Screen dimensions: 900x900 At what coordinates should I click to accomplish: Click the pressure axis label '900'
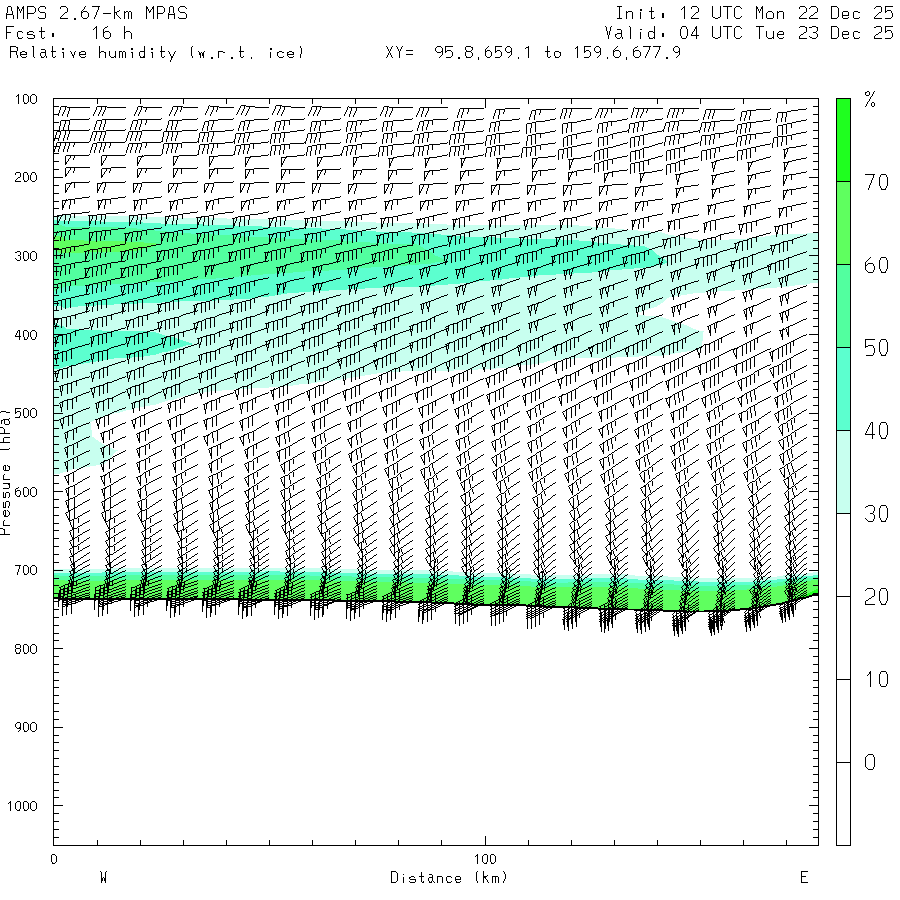click(x=26, y=727)
